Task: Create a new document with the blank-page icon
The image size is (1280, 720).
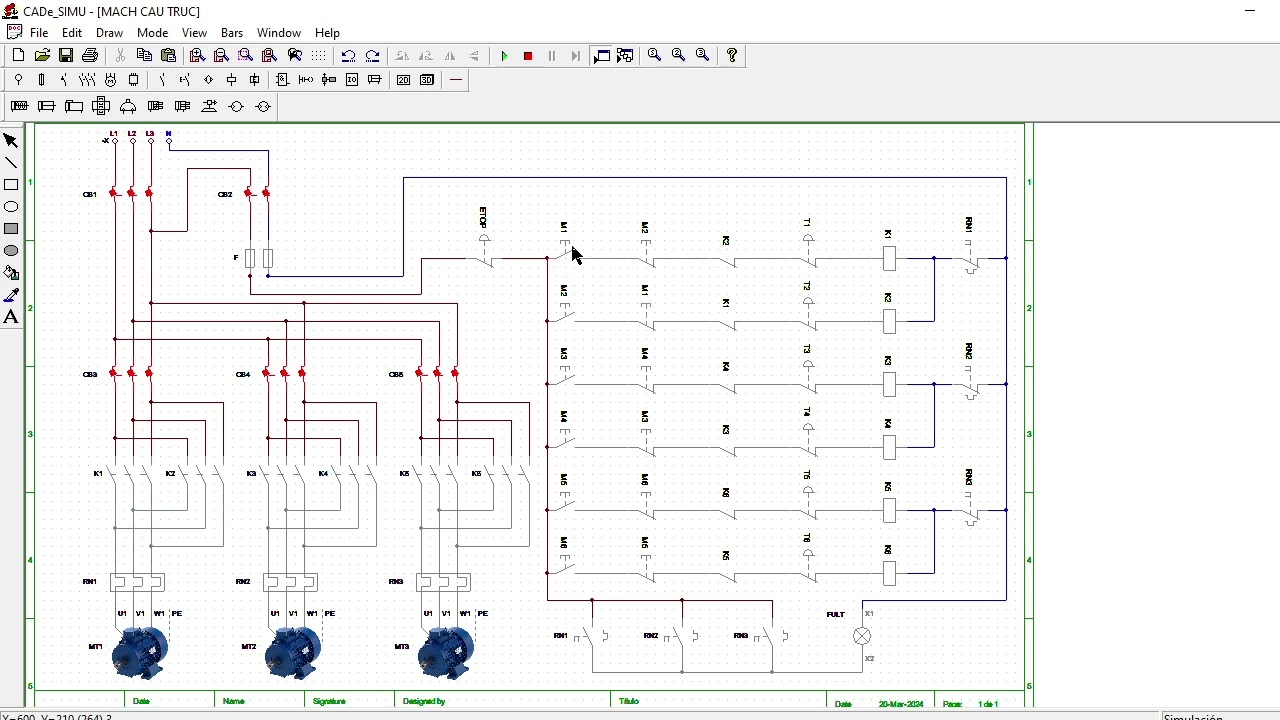Action: point(18,56)
